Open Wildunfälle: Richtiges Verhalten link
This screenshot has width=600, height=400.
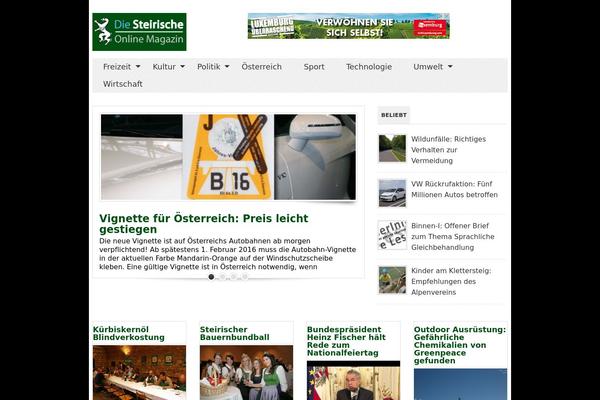[x=448, y=150]
